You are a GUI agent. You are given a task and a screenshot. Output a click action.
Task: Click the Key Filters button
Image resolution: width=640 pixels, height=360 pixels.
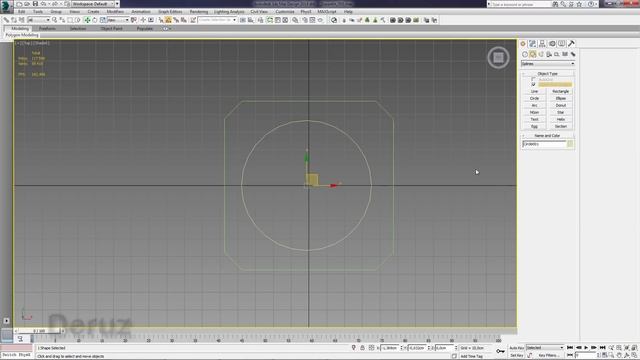(548, 356)
